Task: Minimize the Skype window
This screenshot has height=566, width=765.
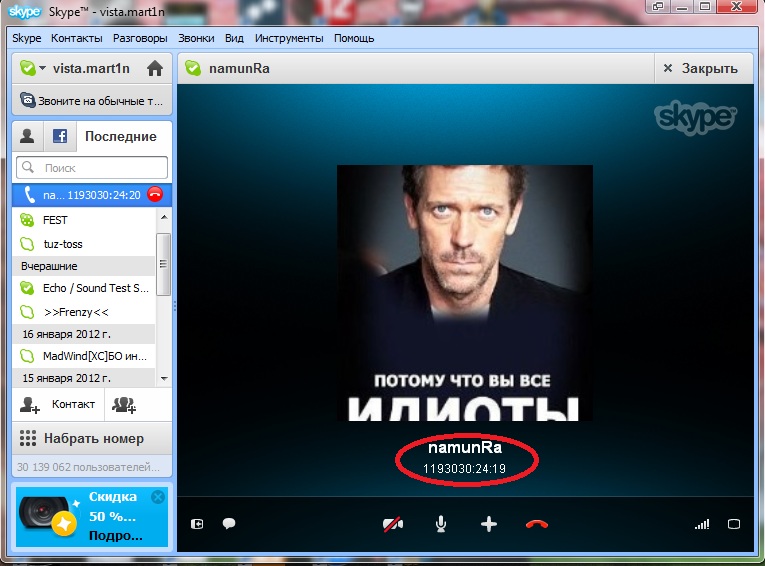Action: click(x=683, y=7)
